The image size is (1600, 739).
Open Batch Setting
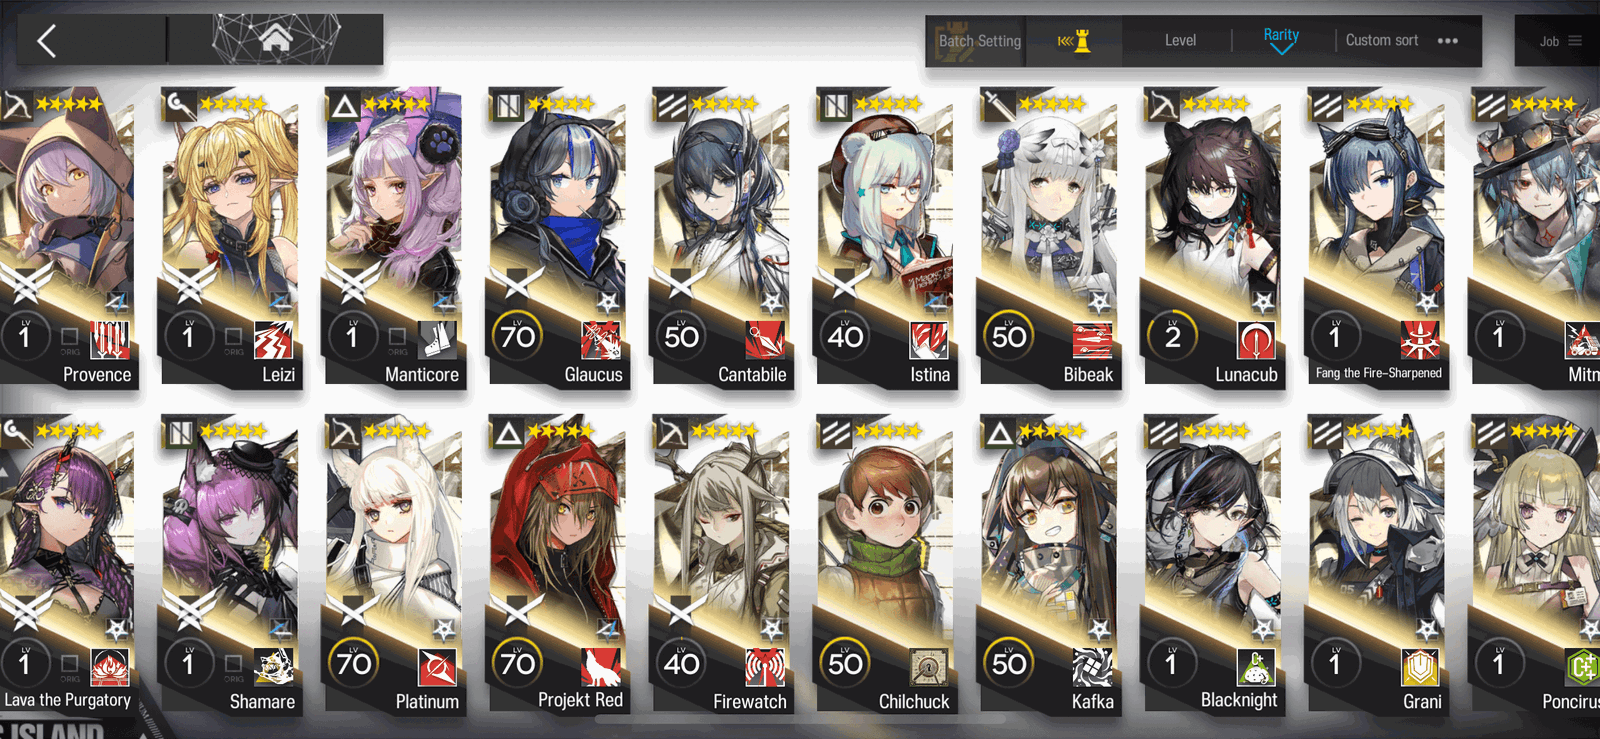coord(979,41)
